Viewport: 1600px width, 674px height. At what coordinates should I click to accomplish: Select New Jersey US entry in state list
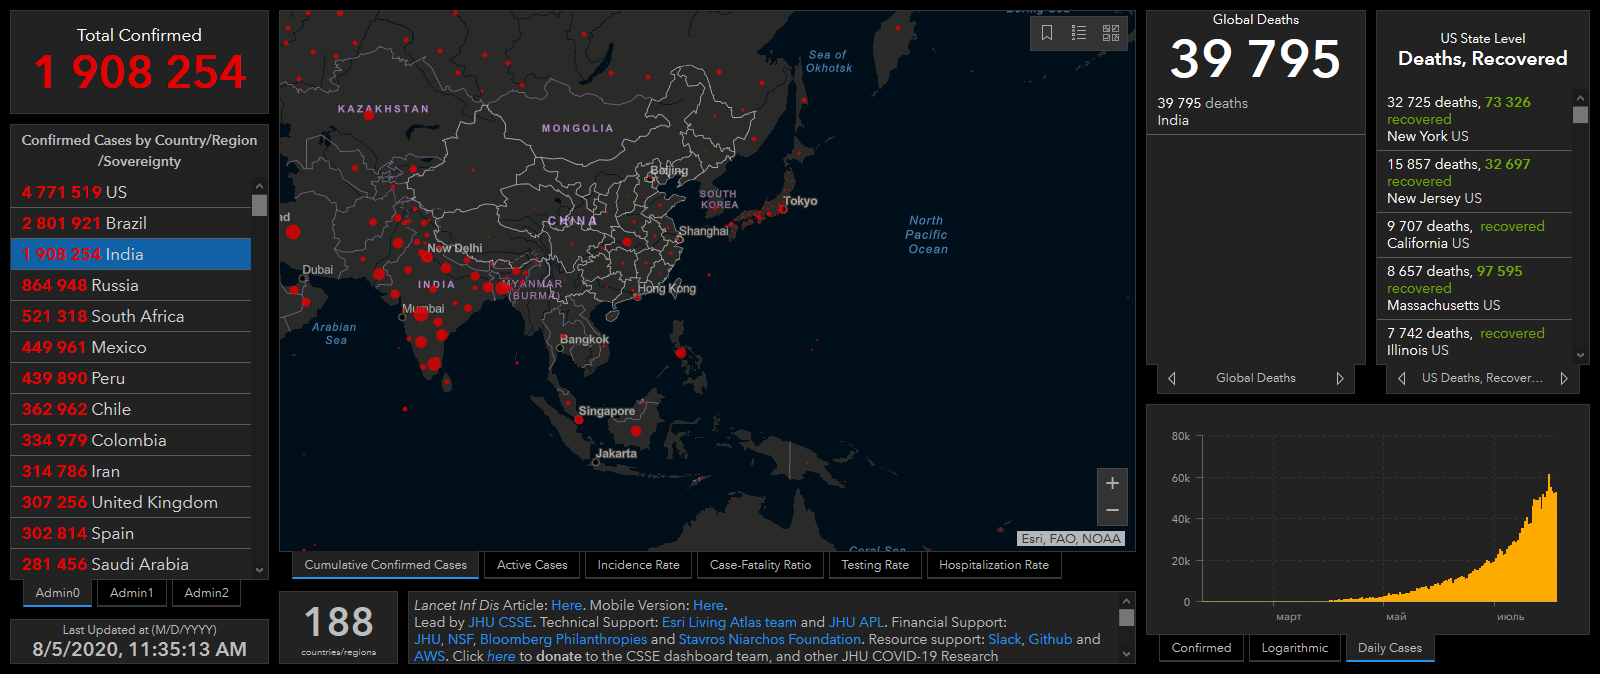[1474, 181]
